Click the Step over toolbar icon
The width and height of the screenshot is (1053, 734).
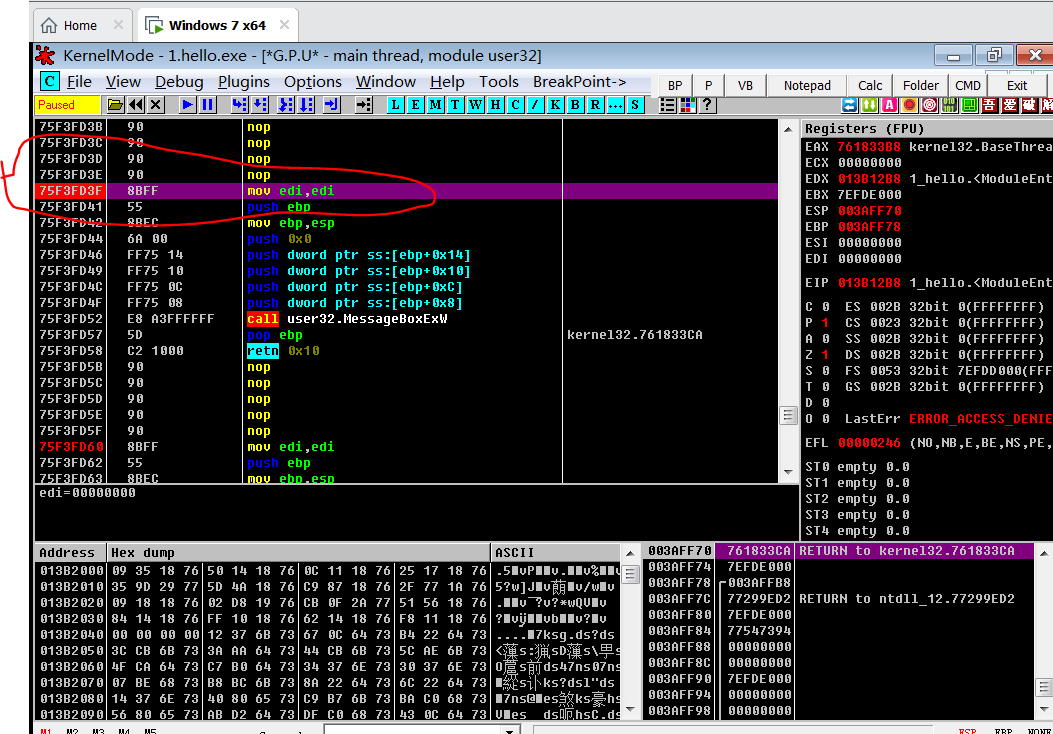coord(260,105)
